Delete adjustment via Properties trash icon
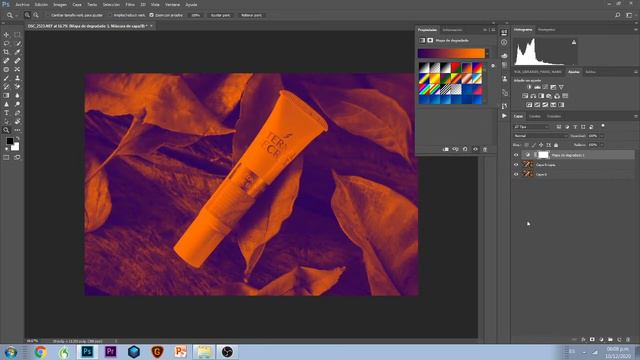This screenshot has width=640, height=360. coord(485,149)
